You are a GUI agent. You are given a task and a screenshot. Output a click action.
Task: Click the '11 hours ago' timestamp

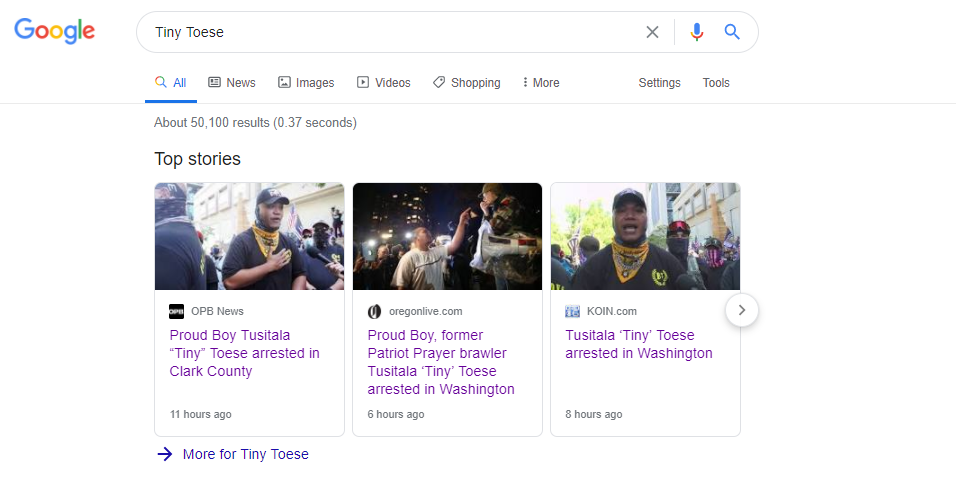201,414
